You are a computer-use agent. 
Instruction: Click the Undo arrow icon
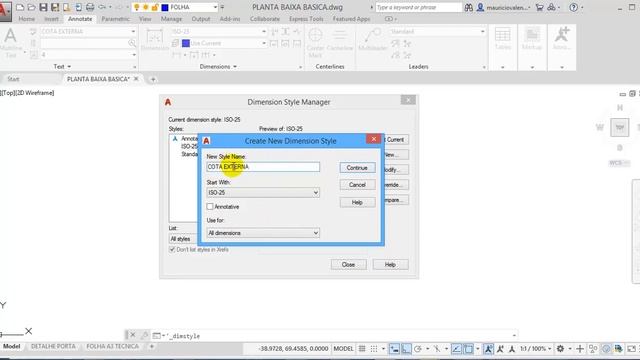[x=102, y=7]
